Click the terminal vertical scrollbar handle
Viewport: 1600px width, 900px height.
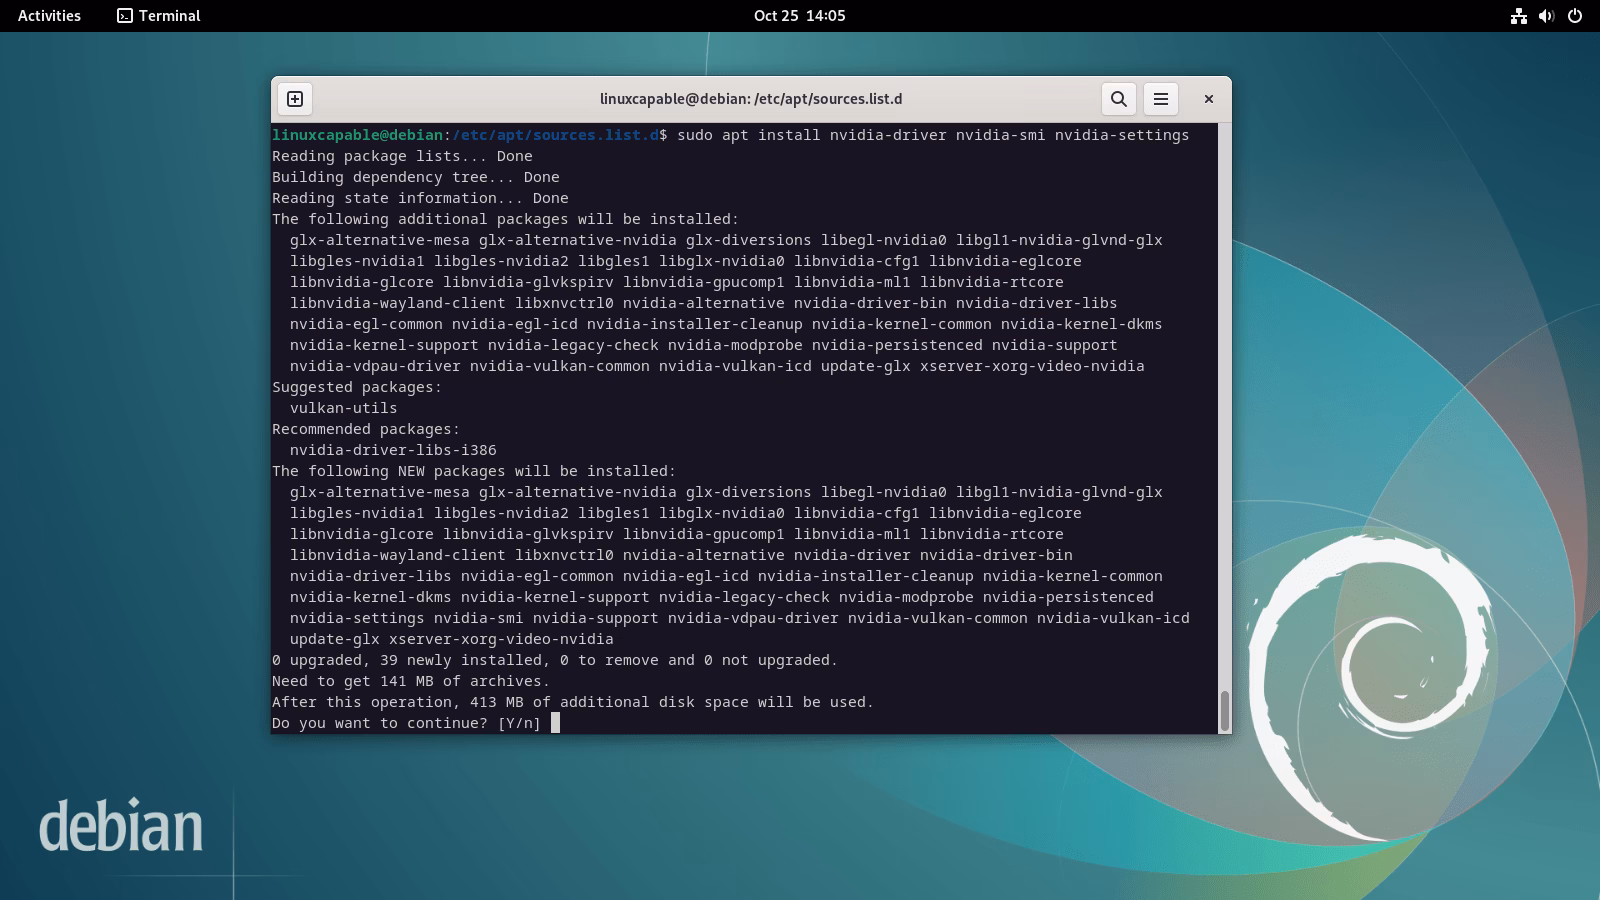click(x=1224, y=711)
